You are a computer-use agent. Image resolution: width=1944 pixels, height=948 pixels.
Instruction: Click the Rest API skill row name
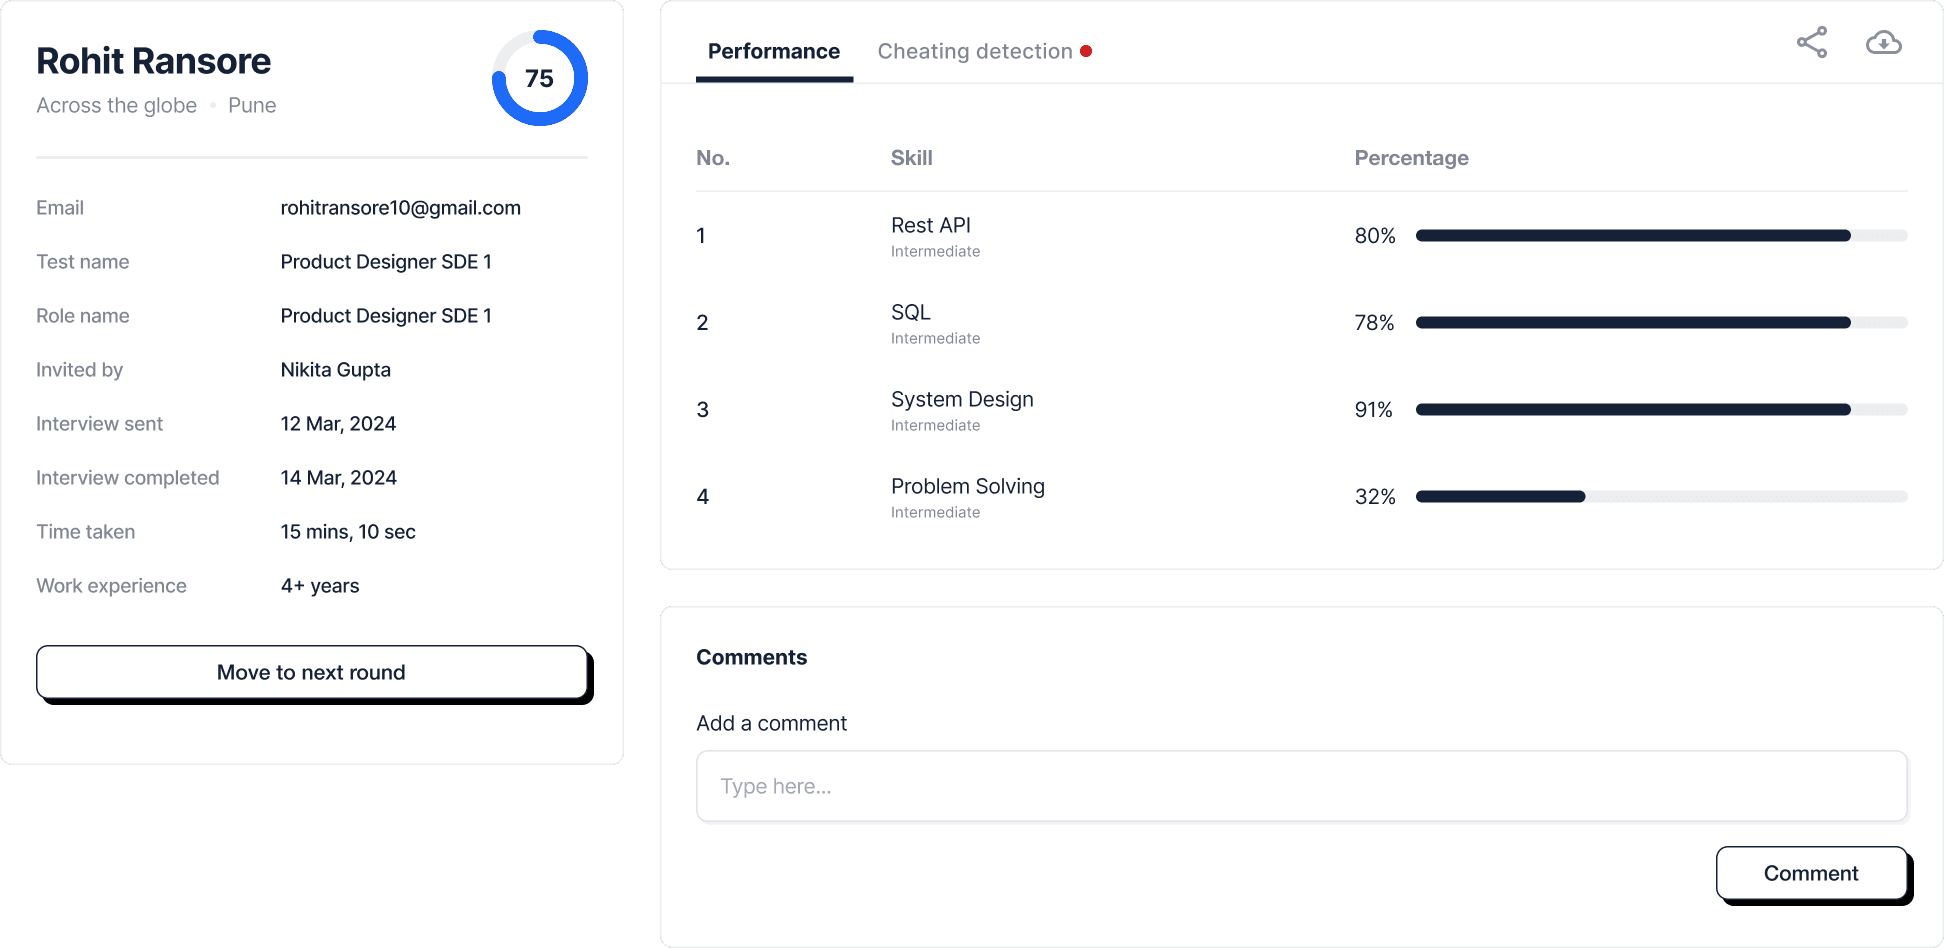point(930,226)
